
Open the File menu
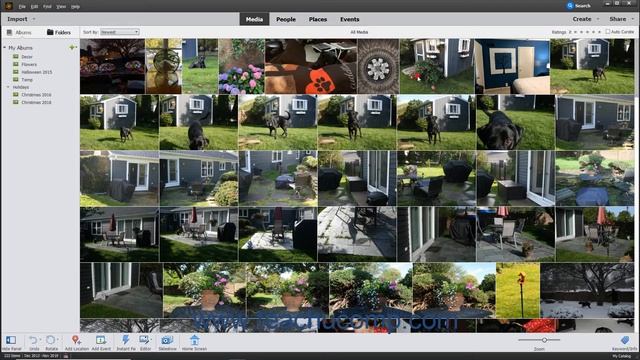(x=22, y=7)
